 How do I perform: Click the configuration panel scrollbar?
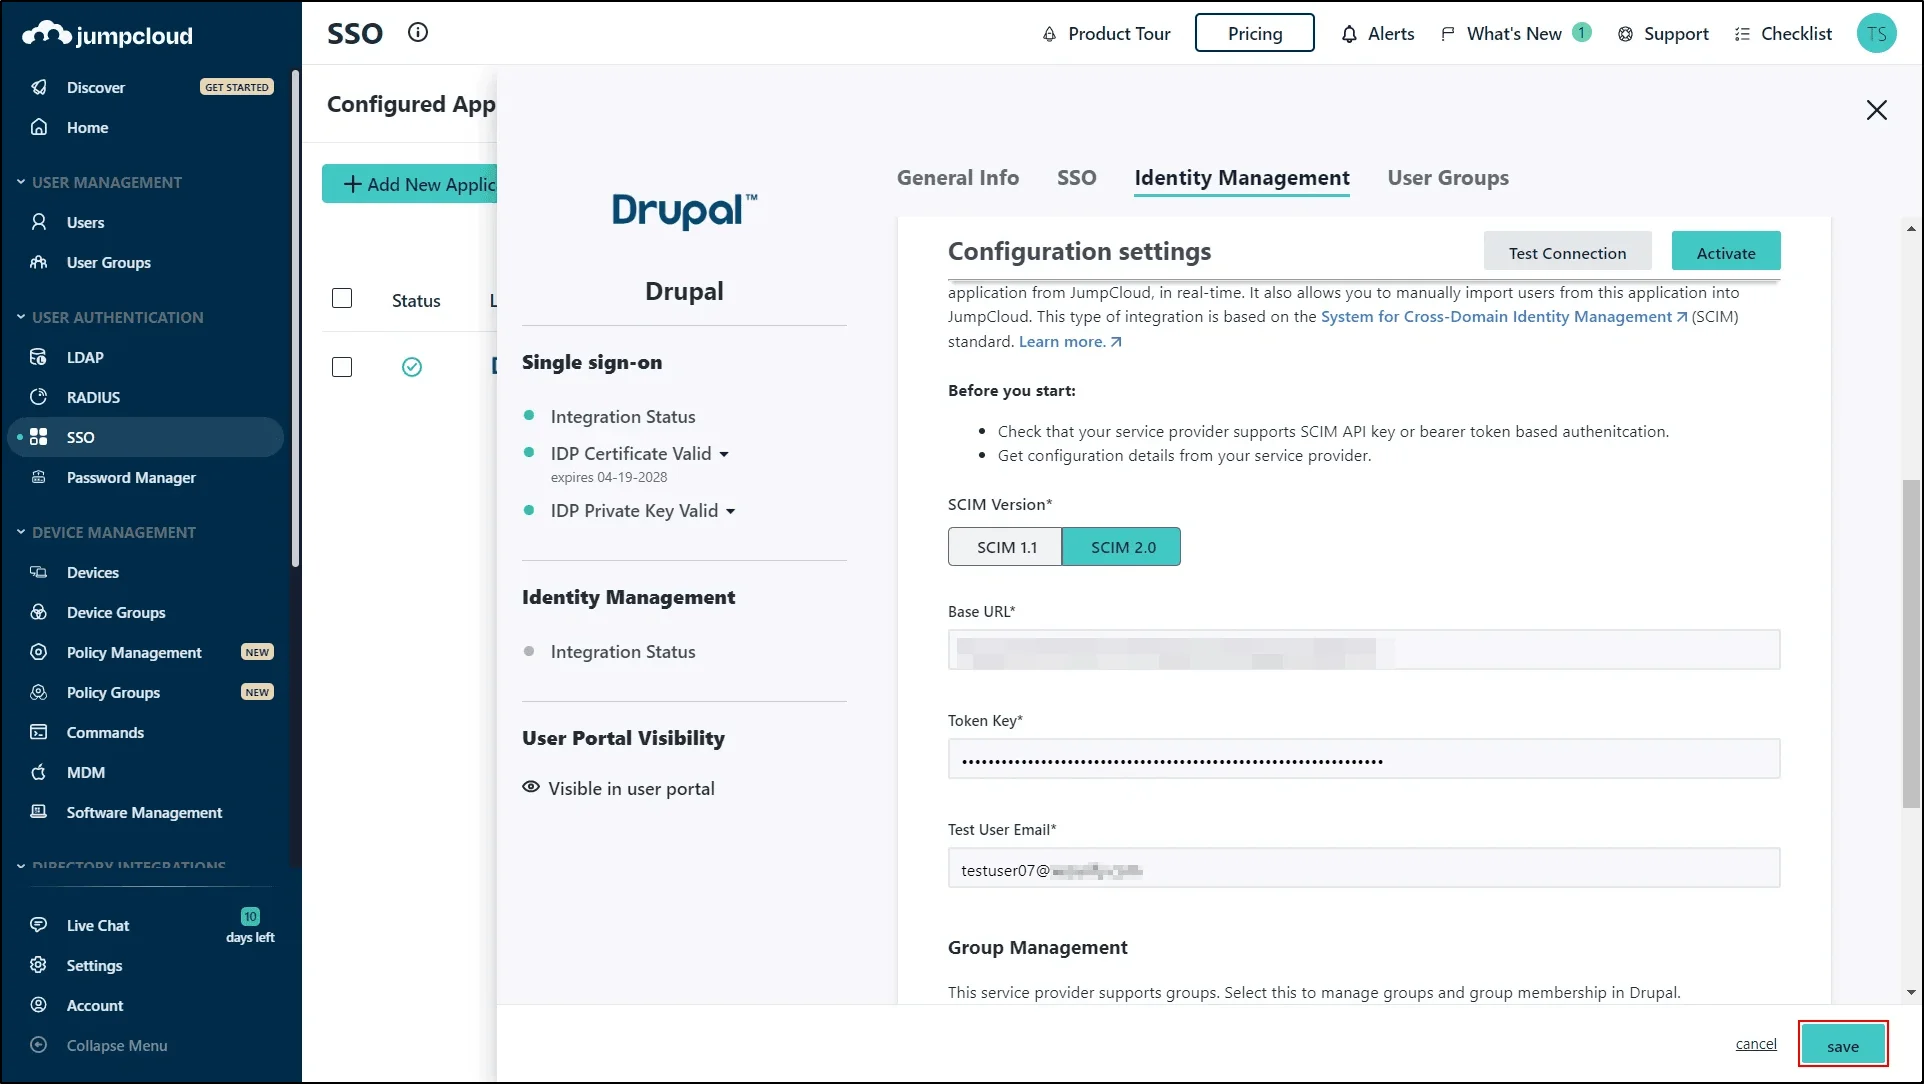1911,644
